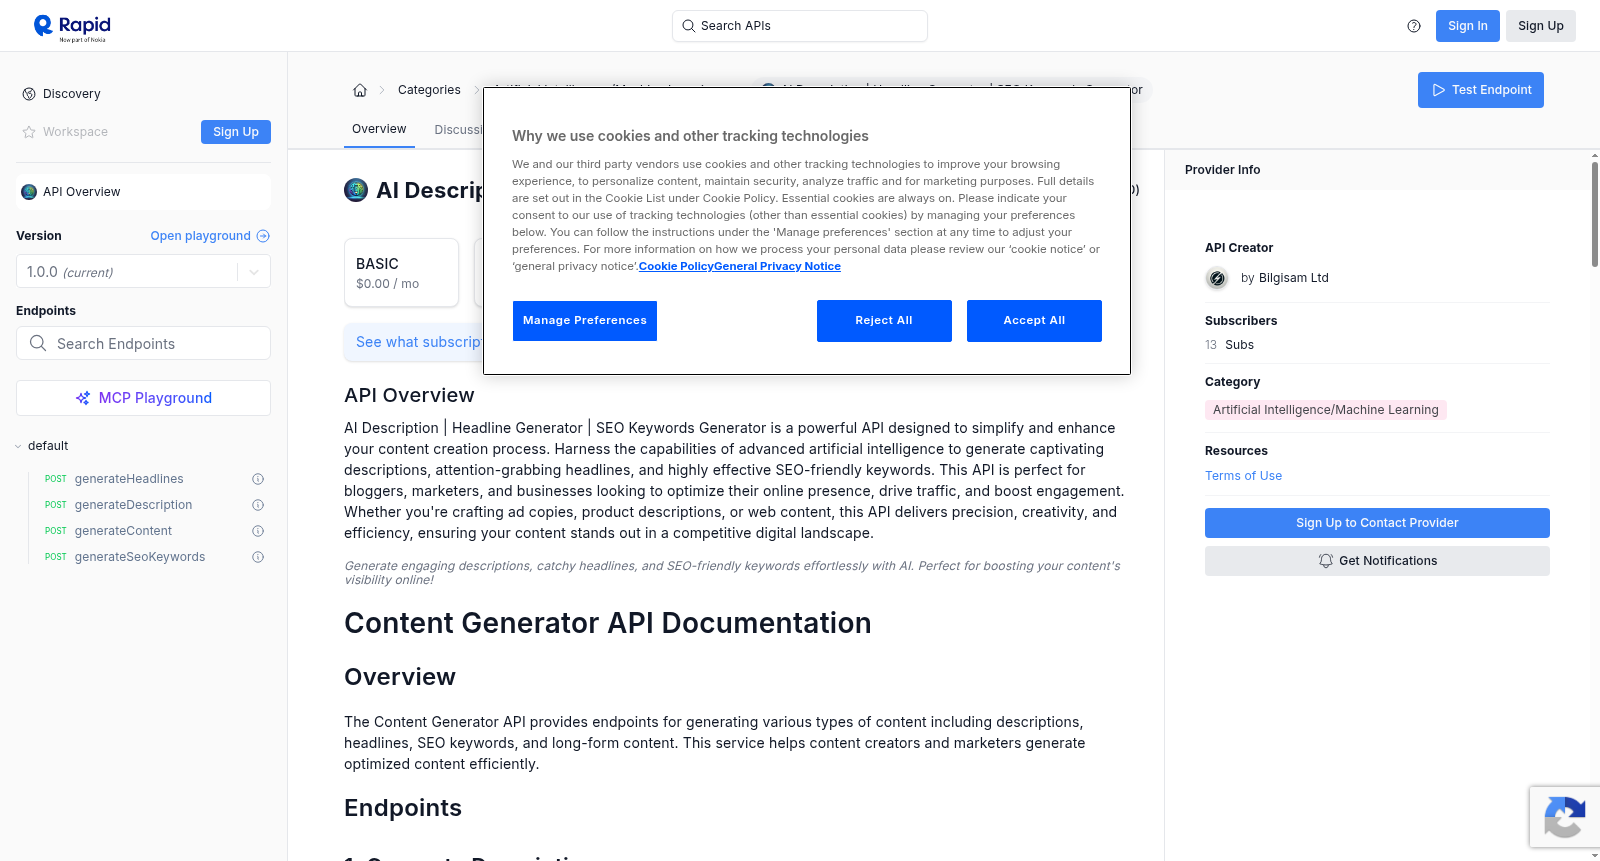Click Reject All cookies button

(884, 321)
